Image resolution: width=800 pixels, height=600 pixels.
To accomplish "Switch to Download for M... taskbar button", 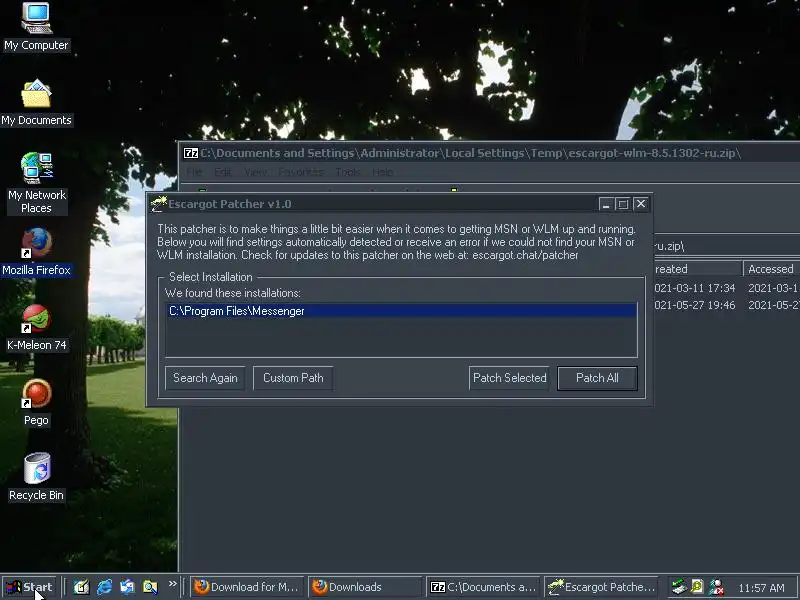I will [247, 587].
